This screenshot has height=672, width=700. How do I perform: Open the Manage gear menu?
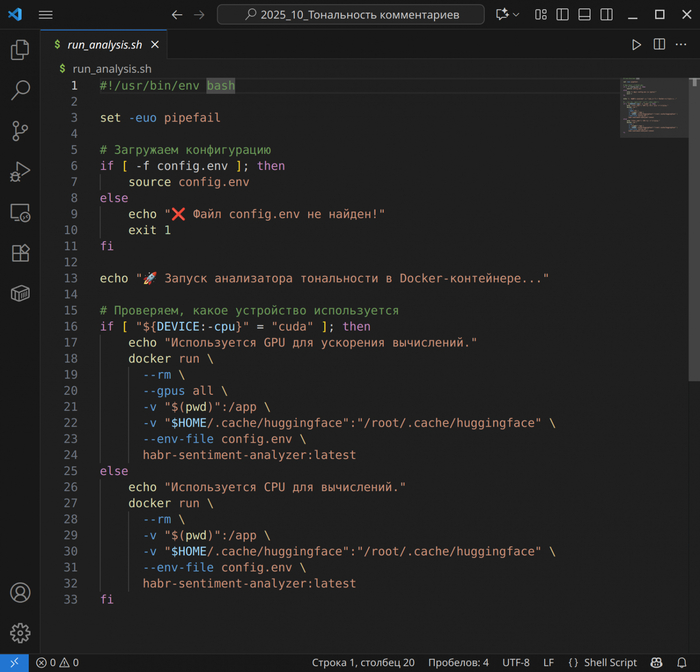[20, 633]
